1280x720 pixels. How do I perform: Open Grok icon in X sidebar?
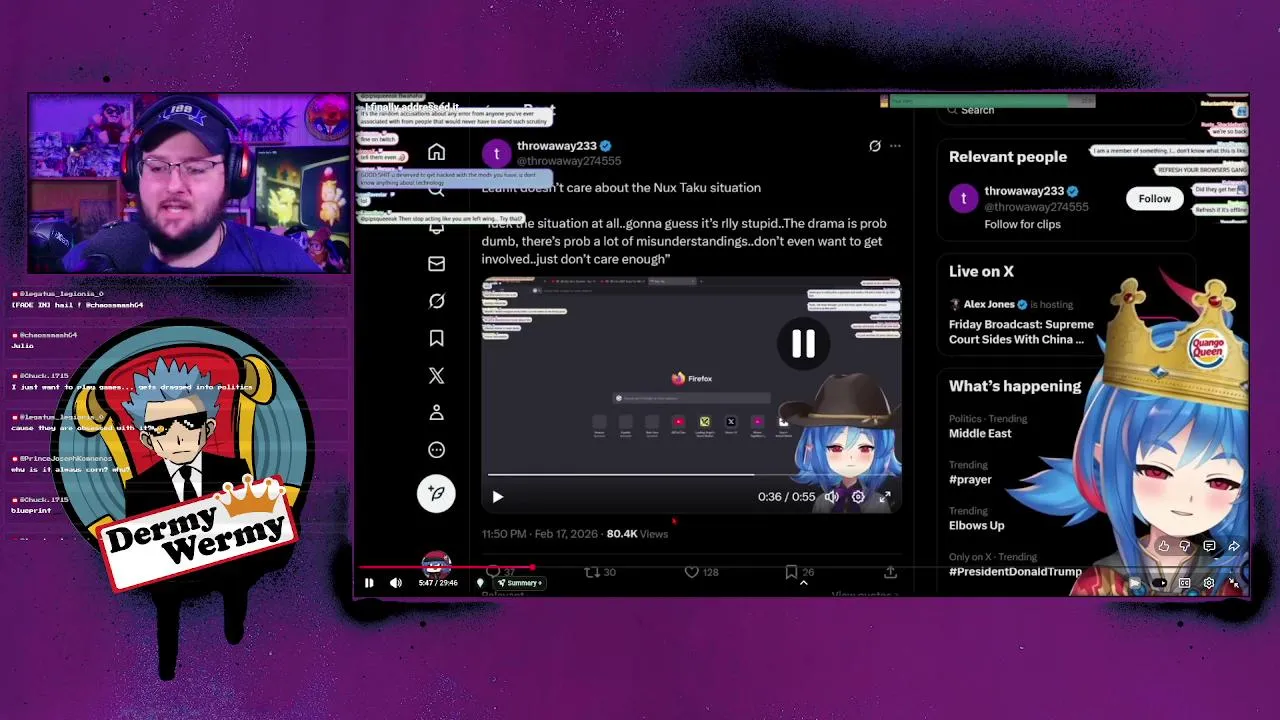(x=437, y=301)
